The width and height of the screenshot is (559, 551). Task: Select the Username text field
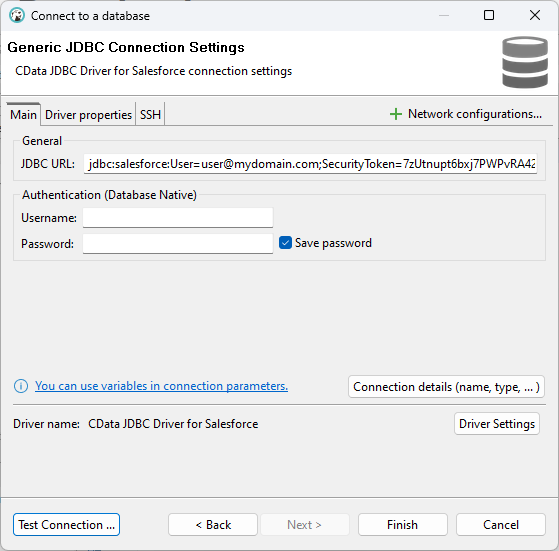pyautogui.click(x=178, y=218)
